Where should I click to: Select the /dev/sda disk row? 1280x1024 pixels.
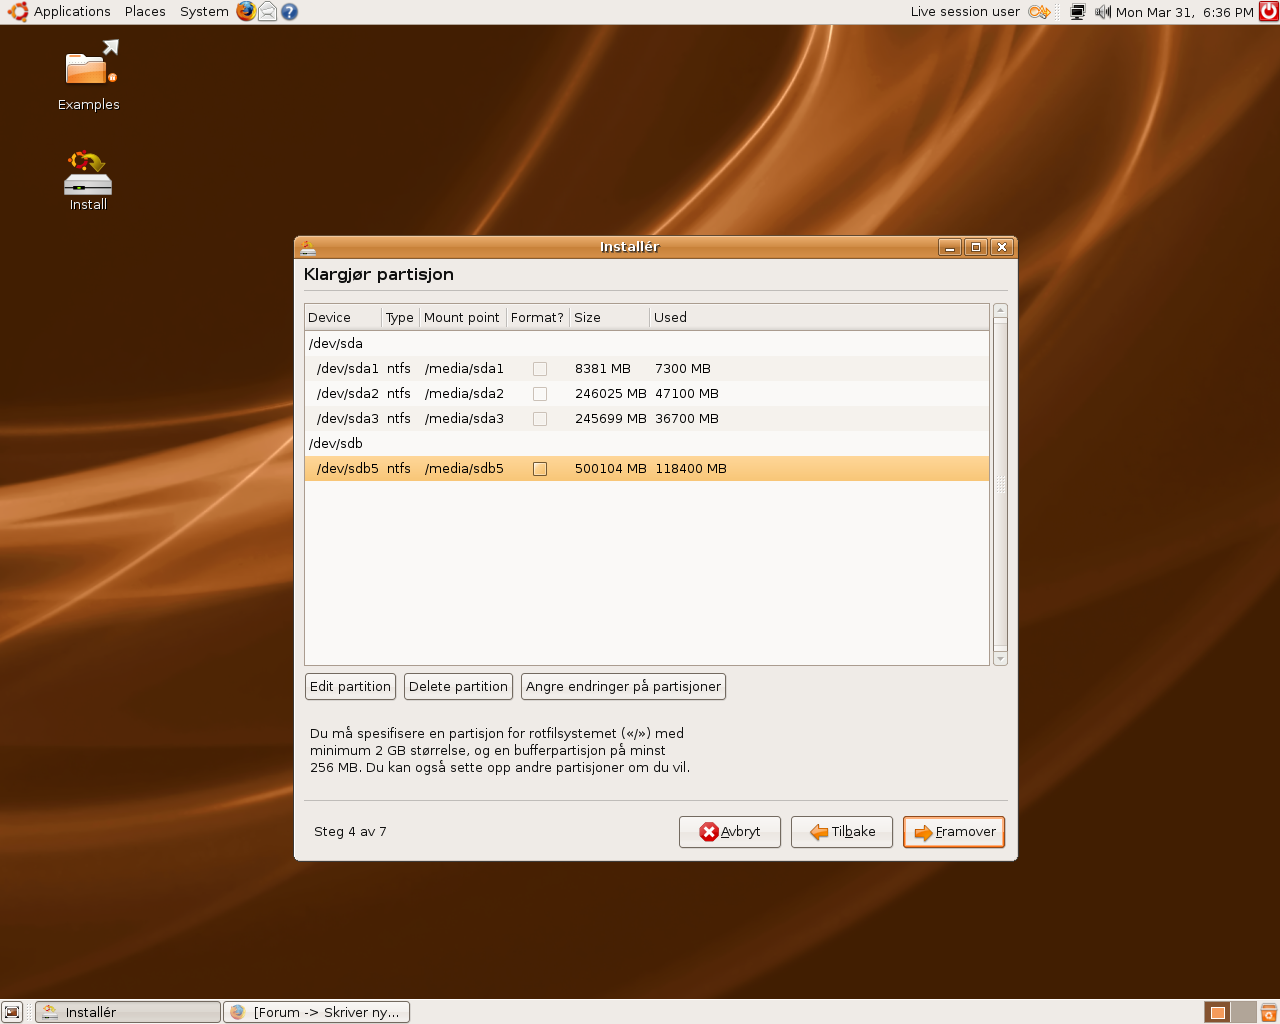tap(647, 344)
